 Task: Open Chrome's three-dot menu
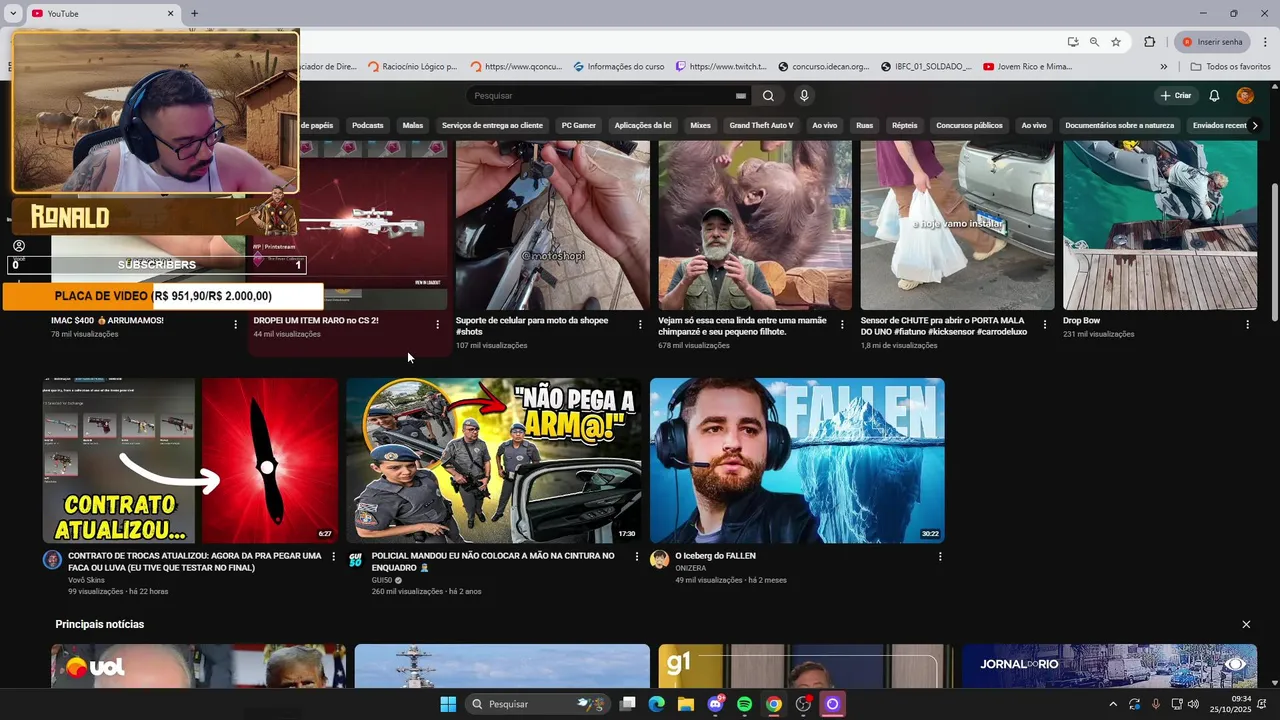1265,42
